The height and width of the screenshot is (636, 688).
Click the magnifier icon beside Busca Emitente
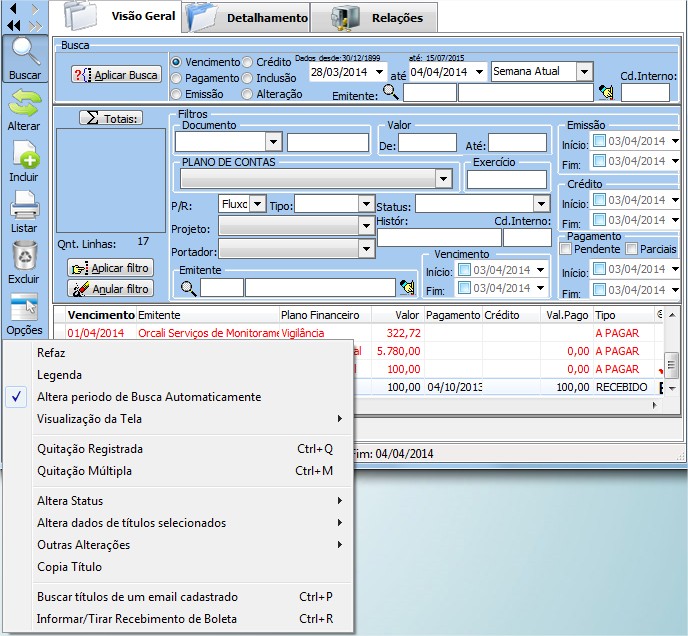[391, 93]
